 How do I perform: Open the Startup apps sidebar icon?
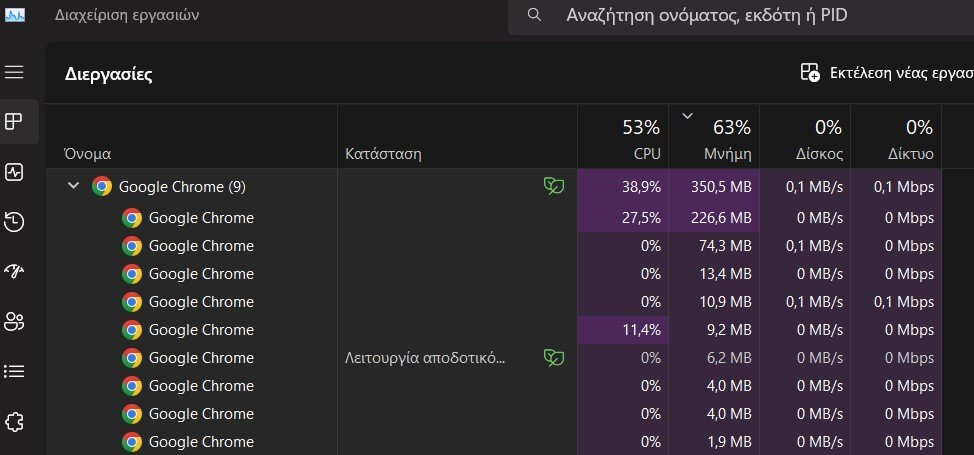point(14,271)
